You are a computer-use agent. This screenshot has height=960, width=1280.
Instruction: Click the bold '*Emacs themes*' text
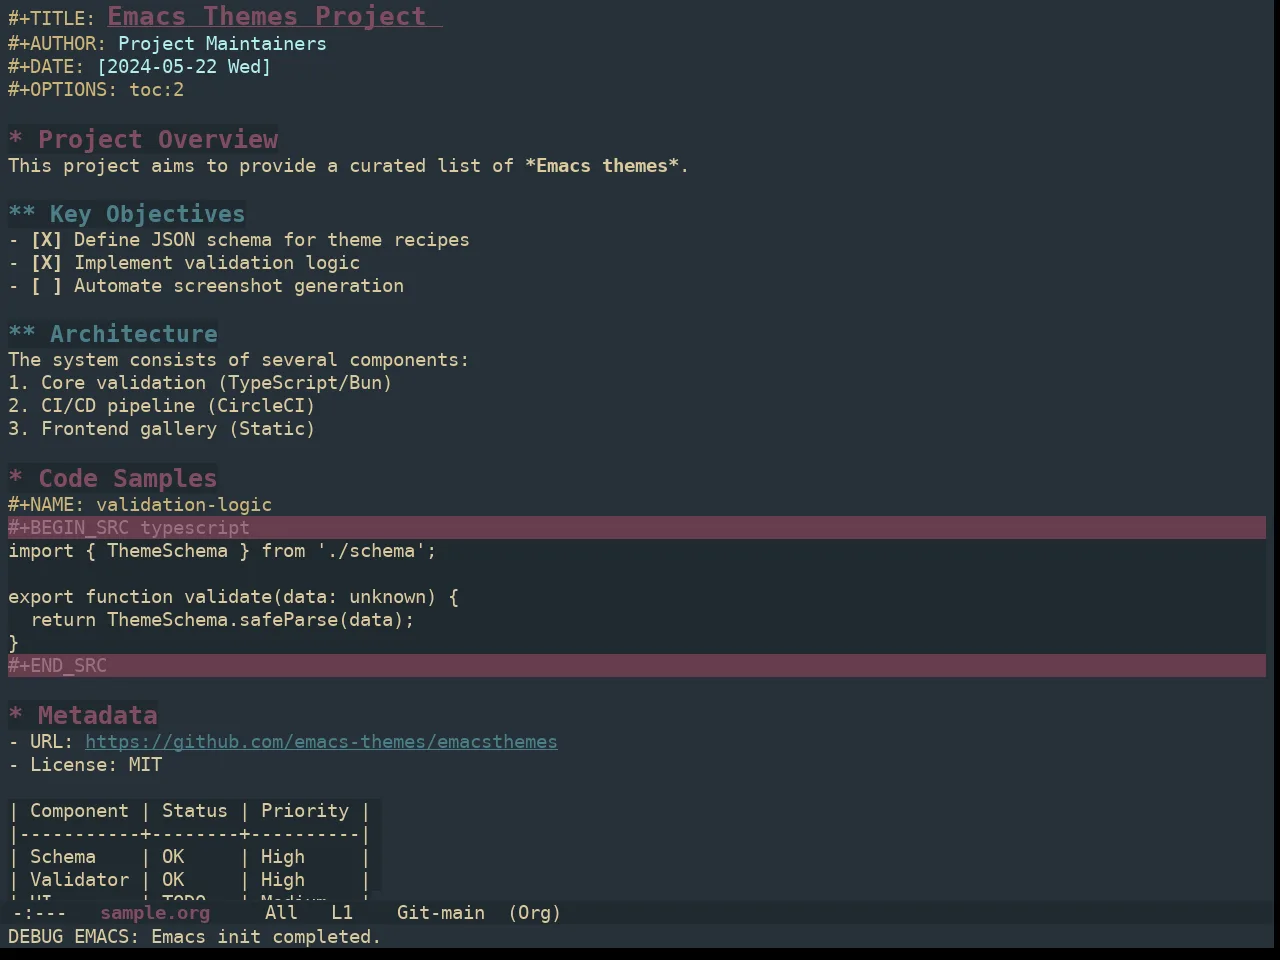point(602,166)
